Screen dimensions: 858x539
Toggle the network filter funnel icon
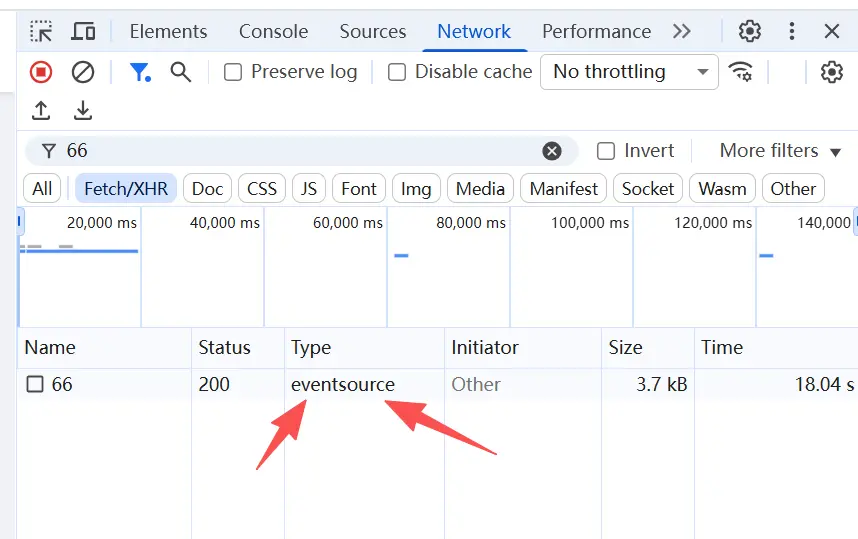click(x=140, y=72)
